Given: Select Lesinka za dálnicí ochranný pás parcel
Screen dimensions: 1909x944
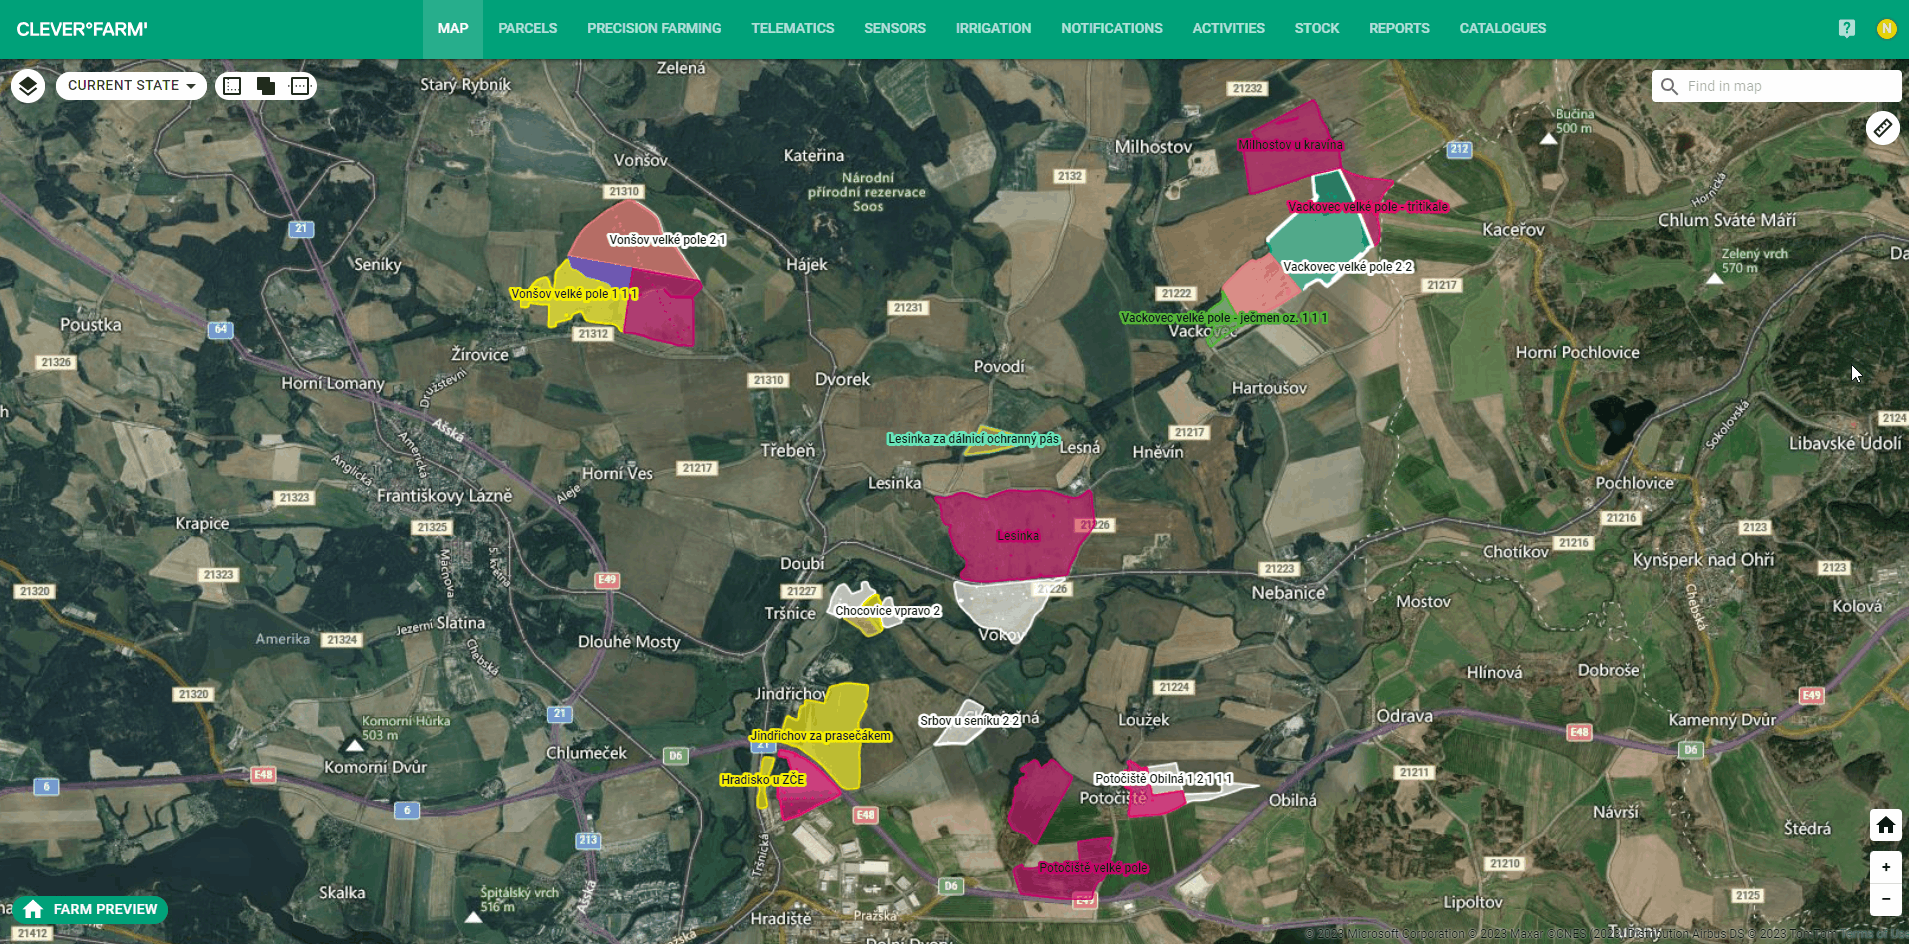Looking at the screenshot, I should pyautogui.click(x=973, y=439).
